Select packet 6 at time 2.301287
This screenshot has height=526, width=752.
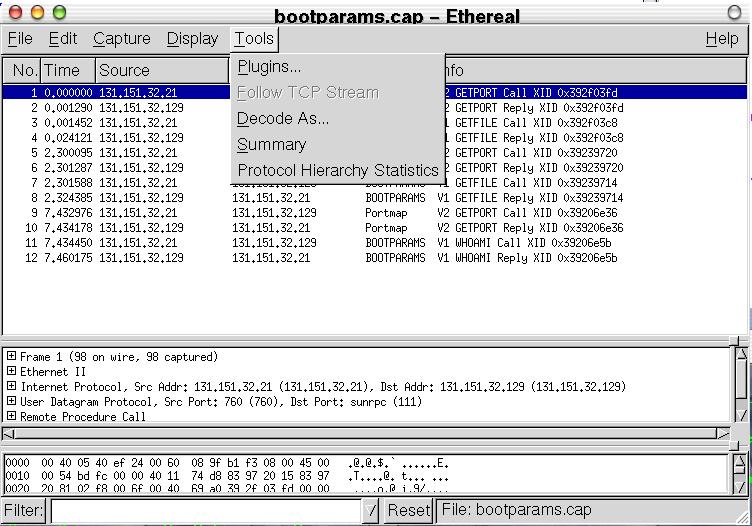[374, 168]
